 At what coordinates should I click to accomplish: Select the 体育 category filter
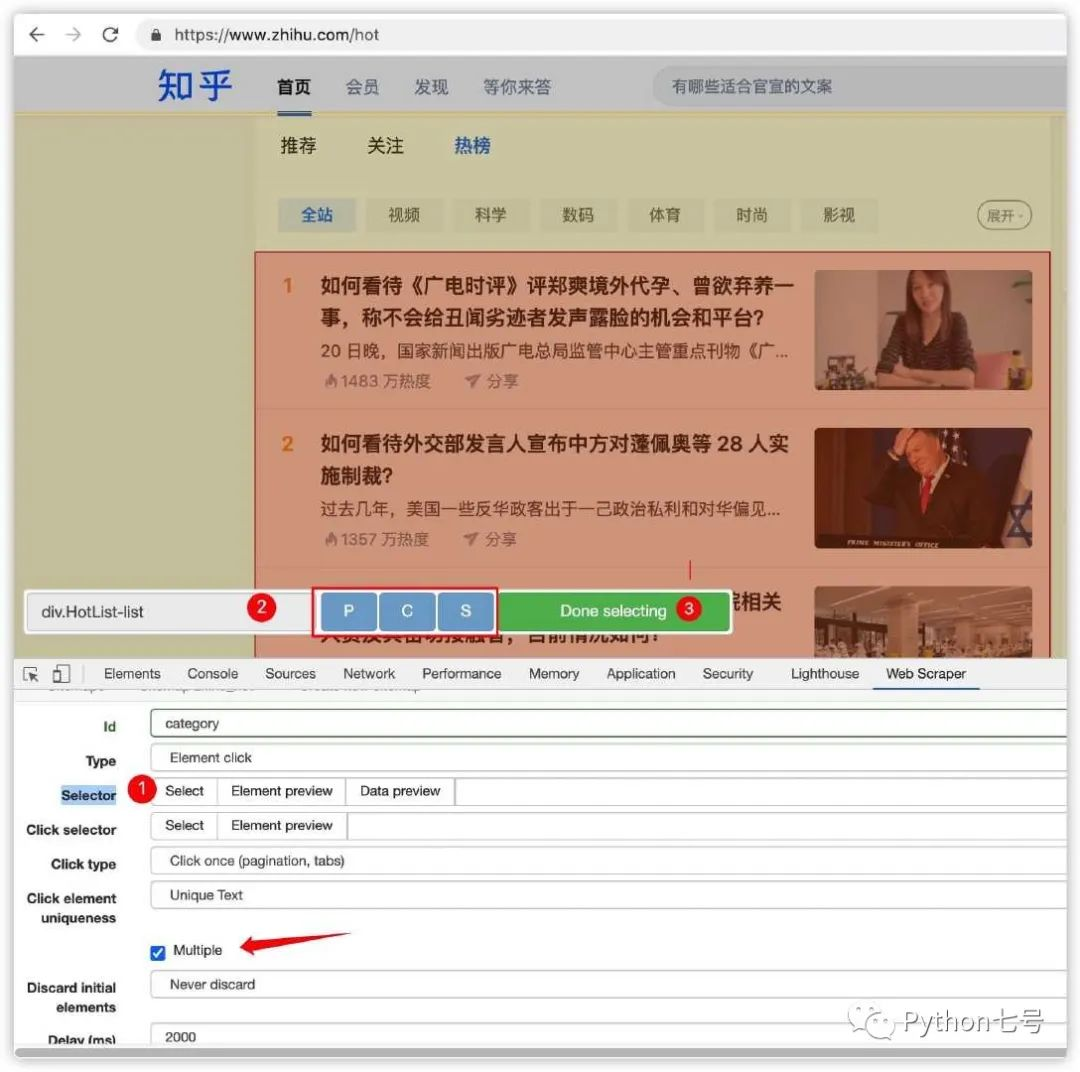pyautogui.click(x=665, y=215)
